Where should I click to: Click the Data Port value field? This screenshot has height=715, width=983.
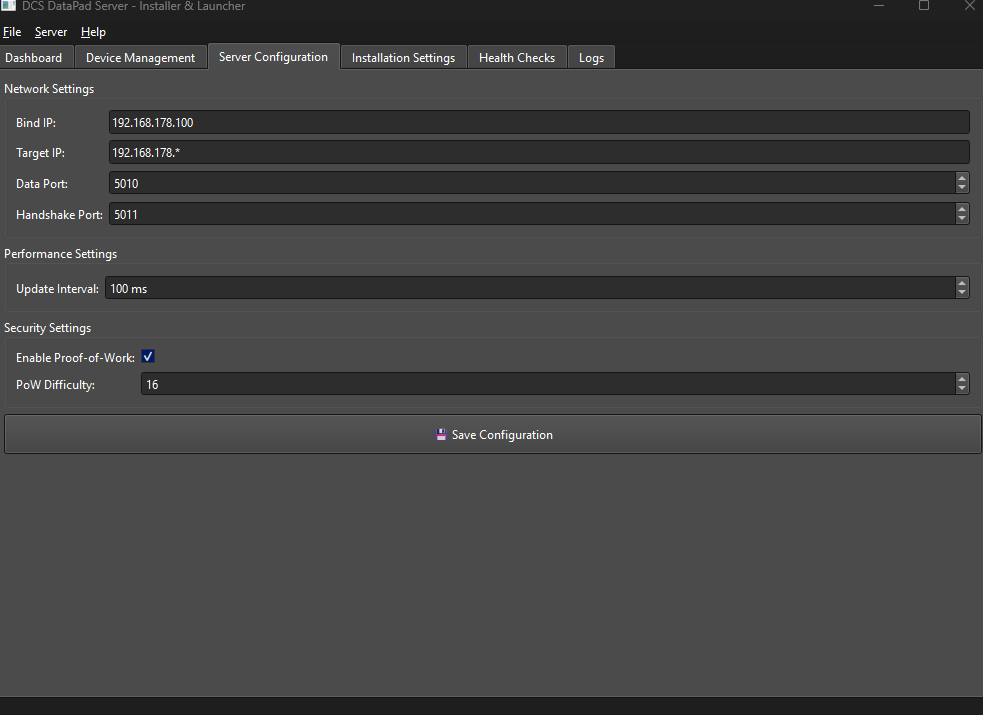tap(532, 183)
